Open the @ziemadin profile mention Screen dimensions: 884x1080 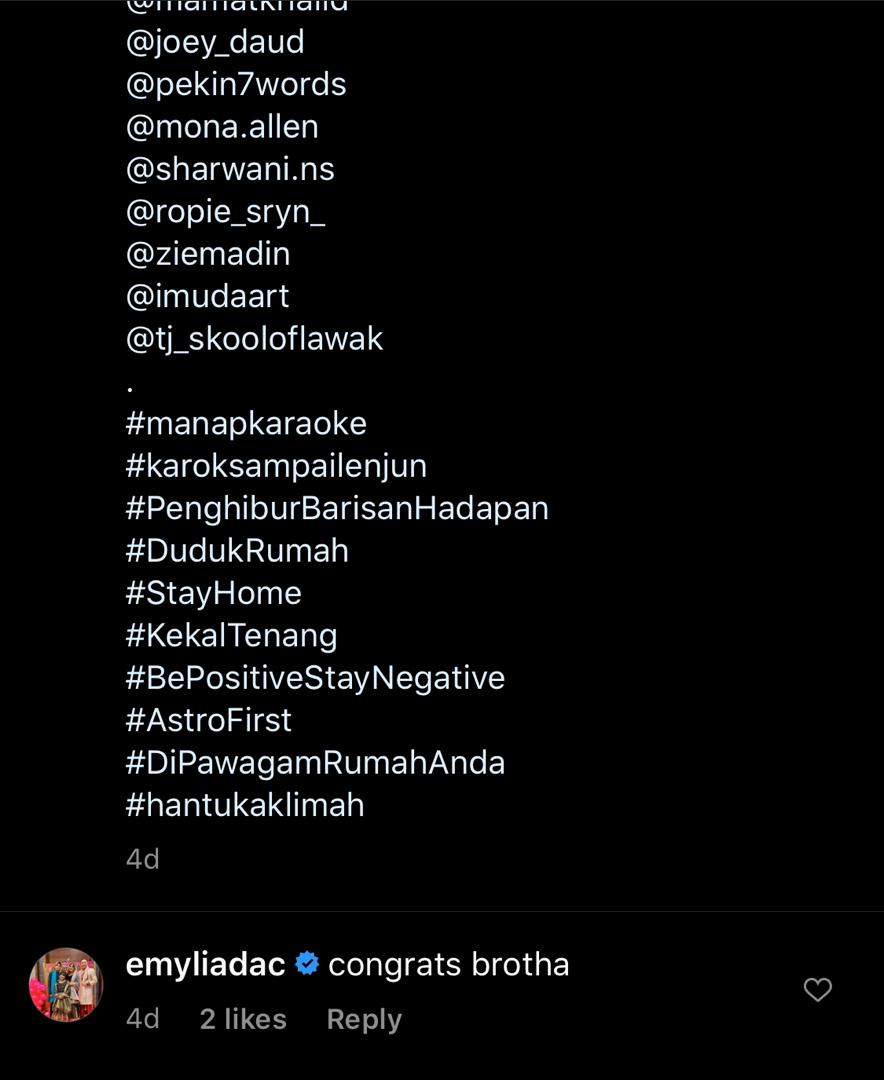tap(208, 254)
